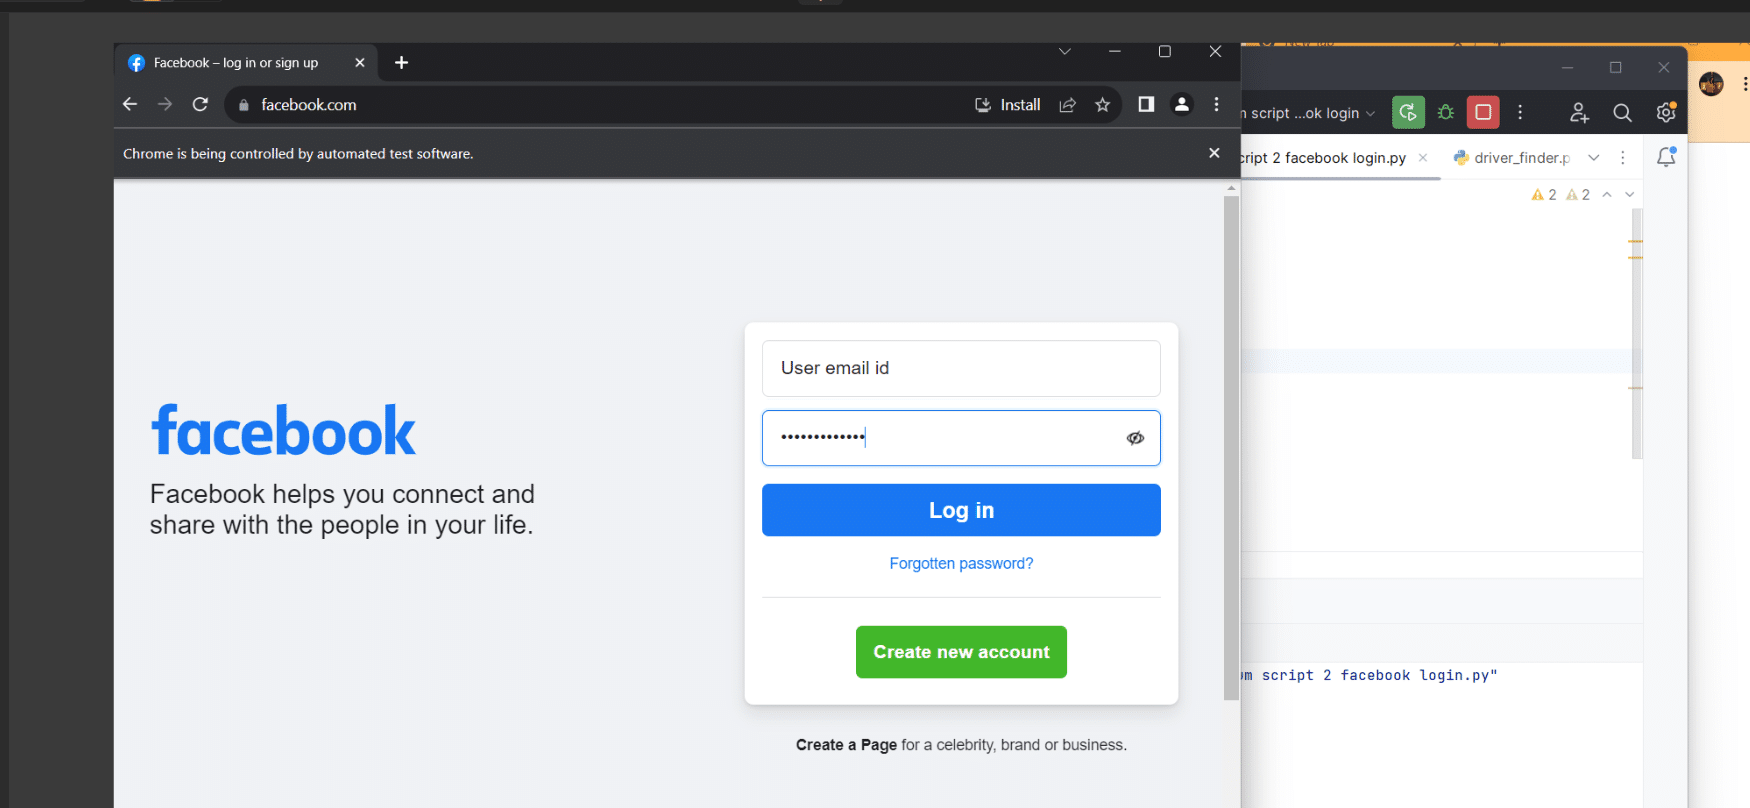Select the Facebook – log in or sign up tab
Screen dimensions: 1750x808
245,63
